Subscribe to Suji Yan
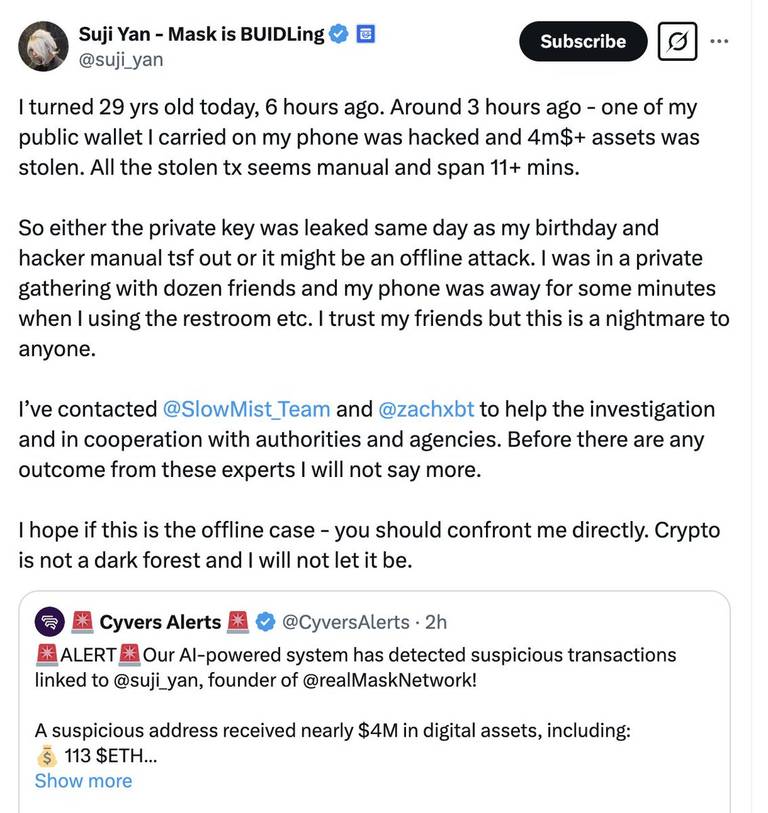 point(583,41)
